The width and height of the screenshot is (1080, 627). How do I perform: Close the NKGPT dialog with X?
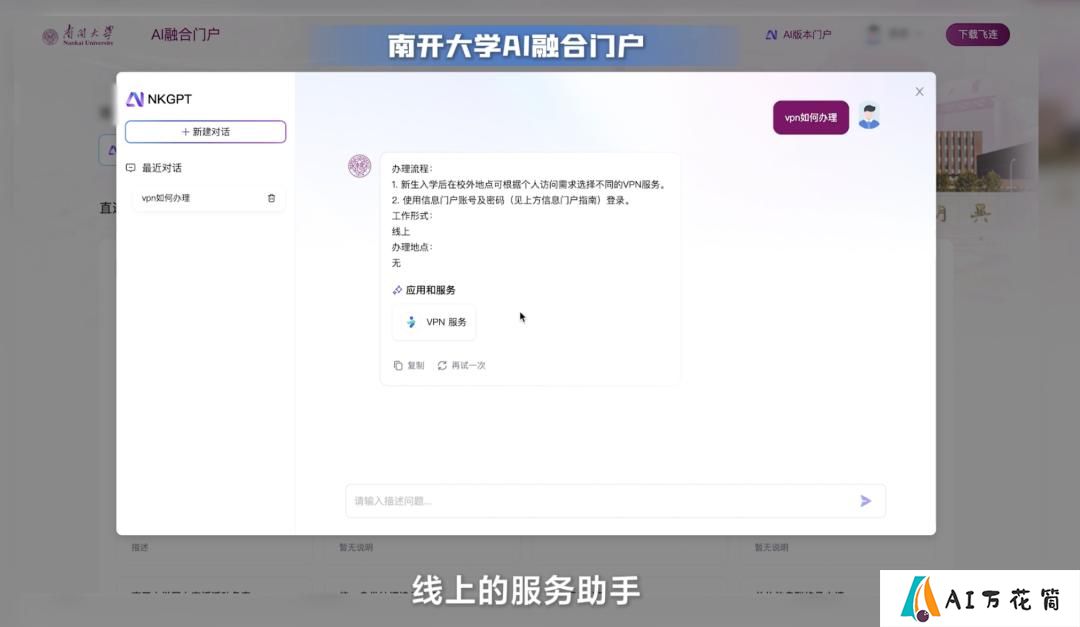(920, 92)
